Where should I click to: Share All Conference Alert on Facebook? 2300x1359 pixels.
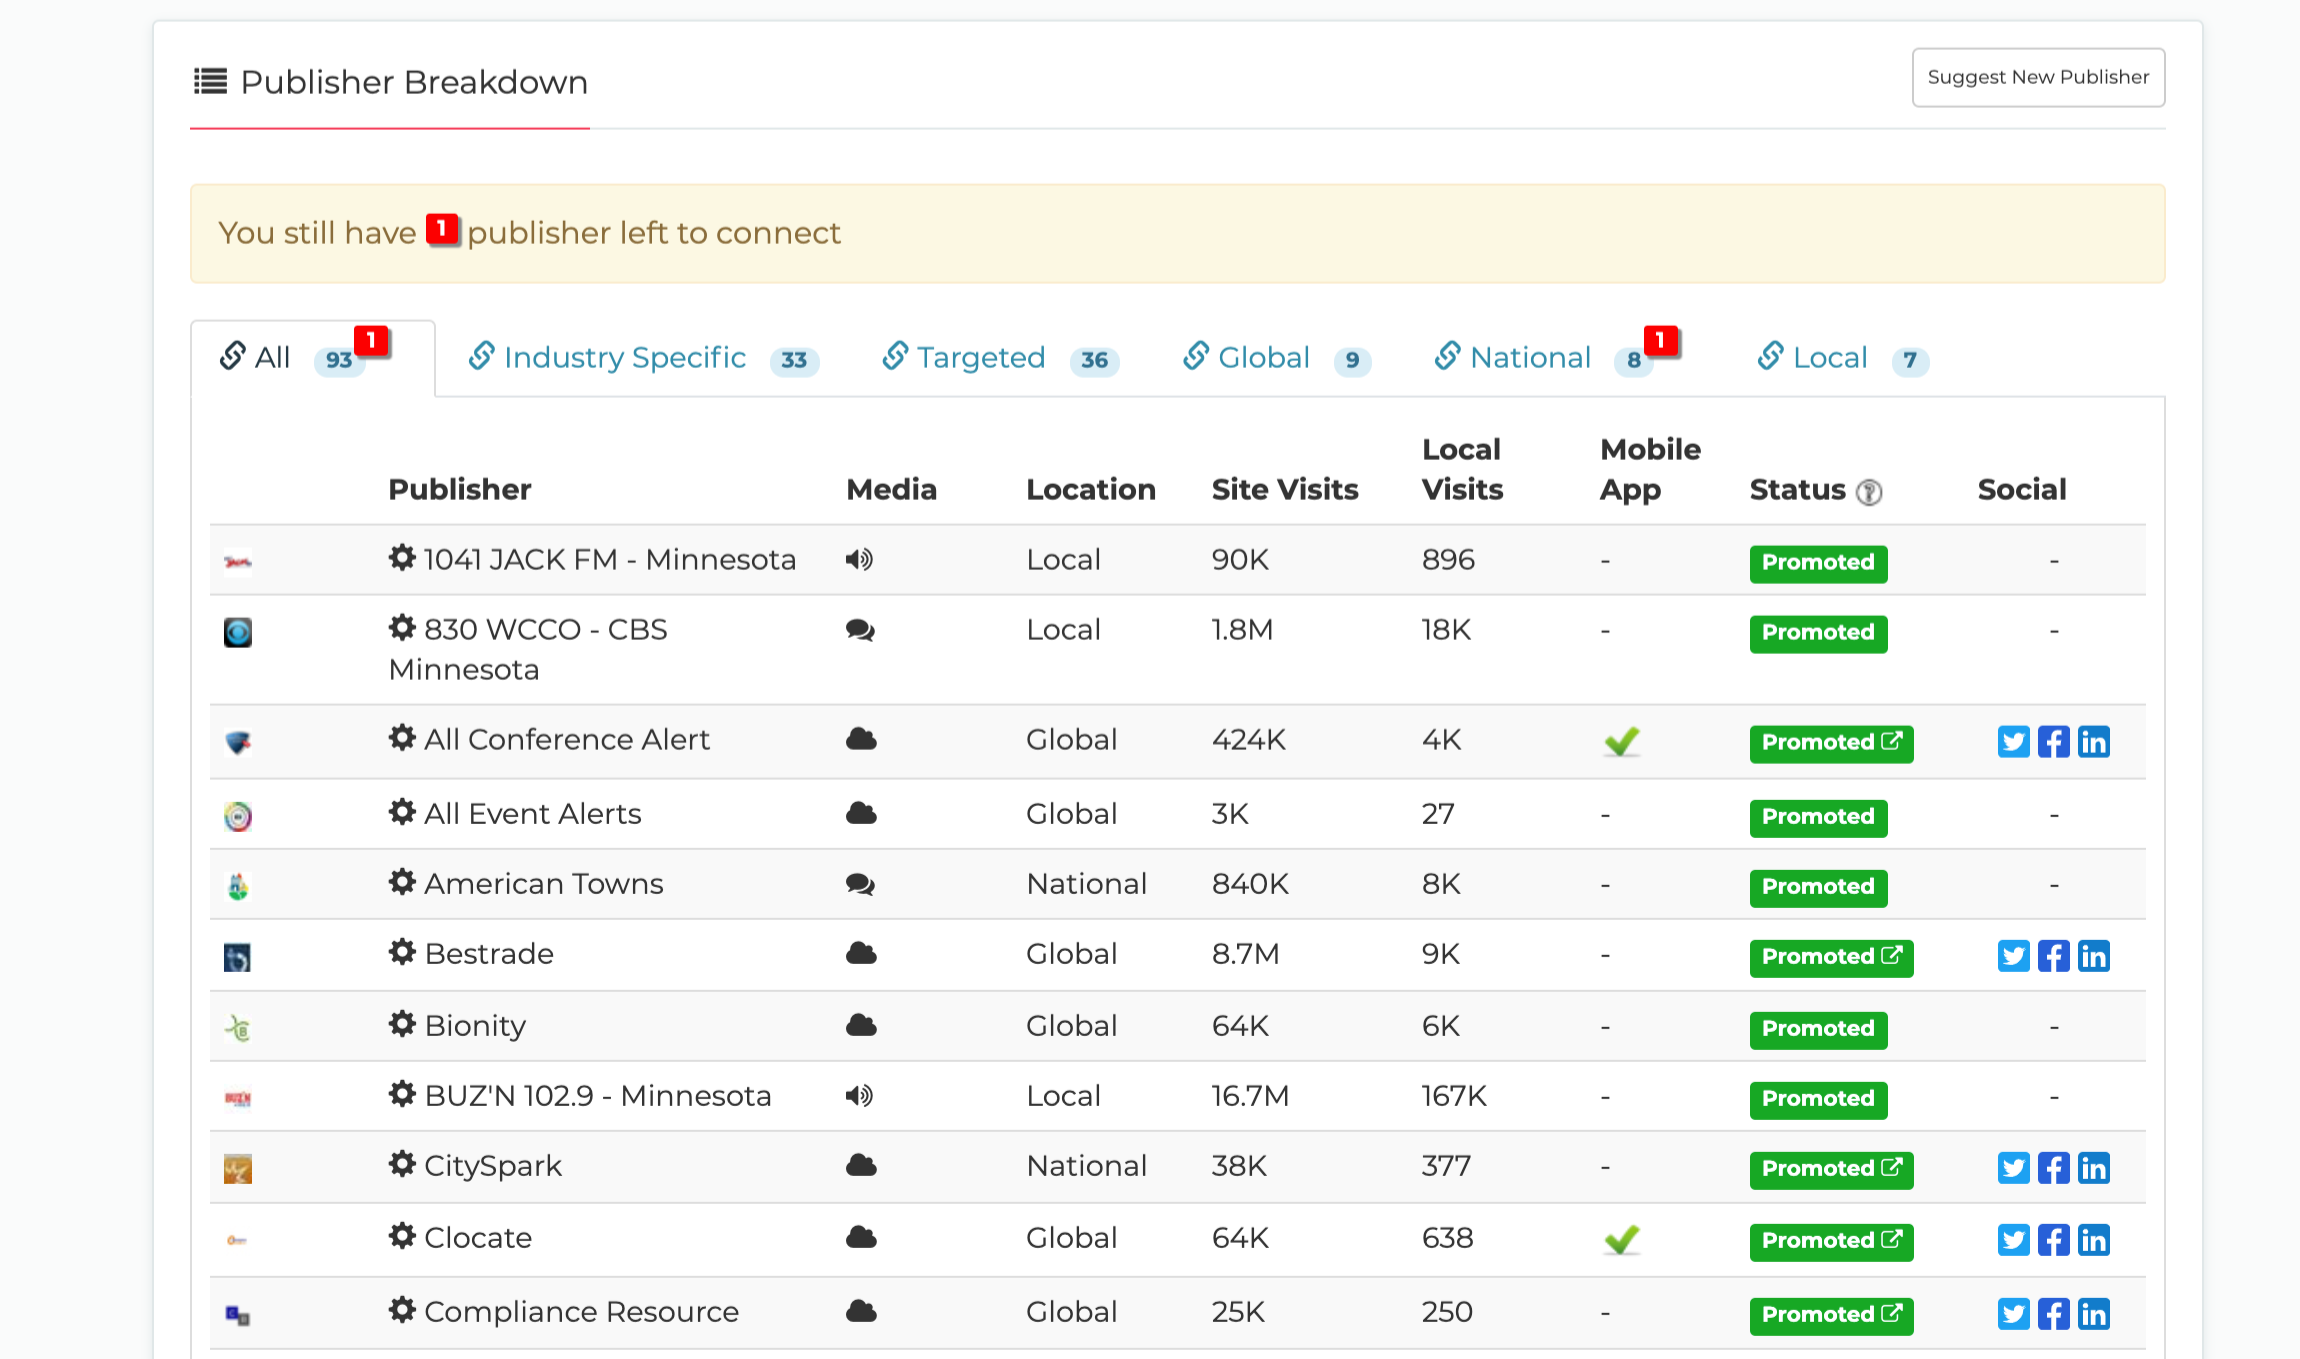2053,742
